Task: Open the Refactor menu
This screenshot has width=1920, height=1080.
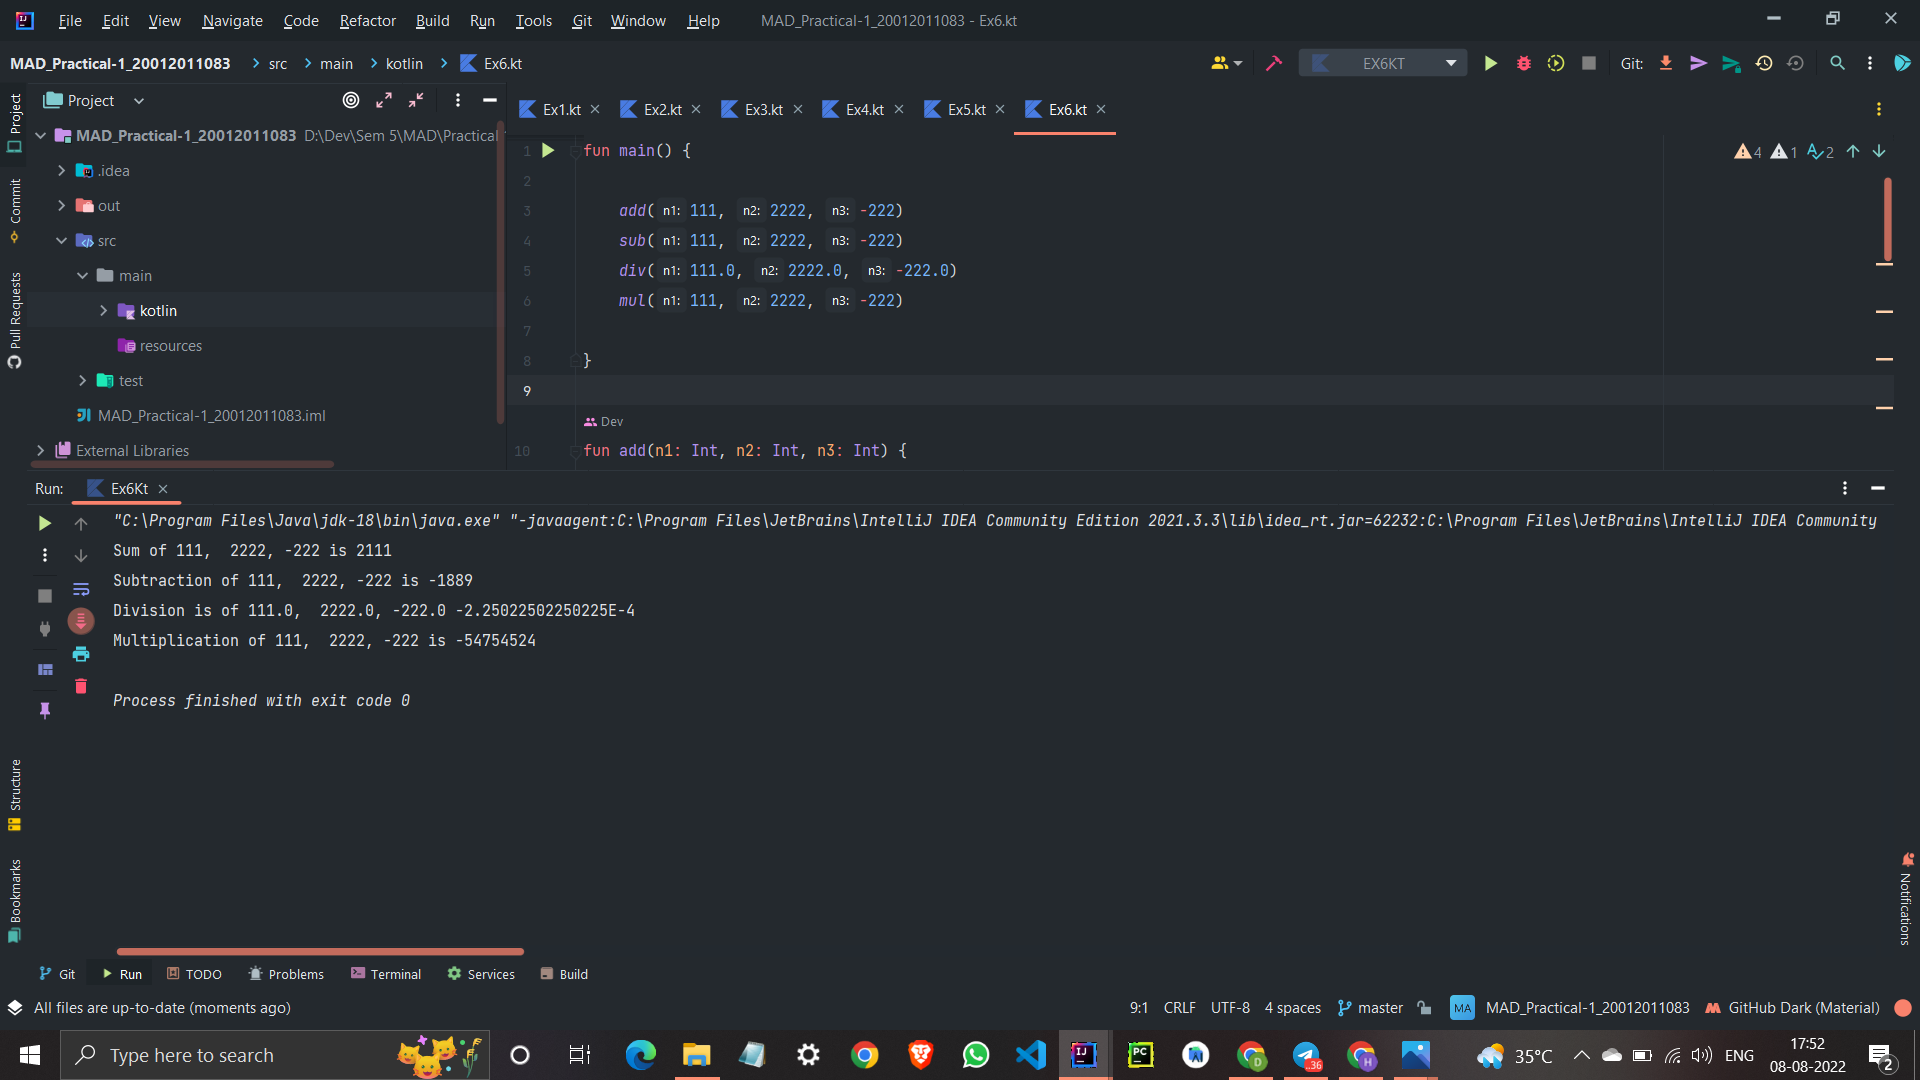Action: click(367, 20)
